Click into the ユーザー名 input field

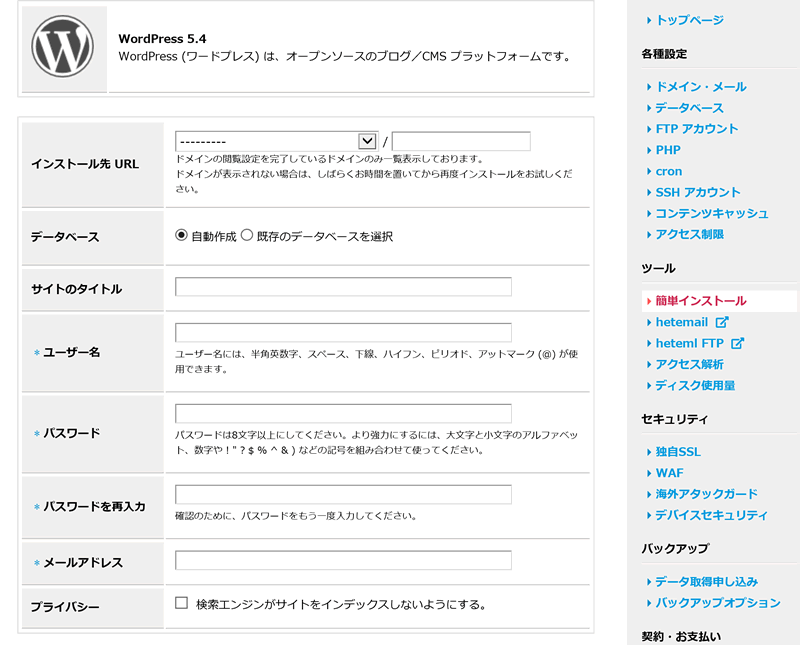point(343,333)
